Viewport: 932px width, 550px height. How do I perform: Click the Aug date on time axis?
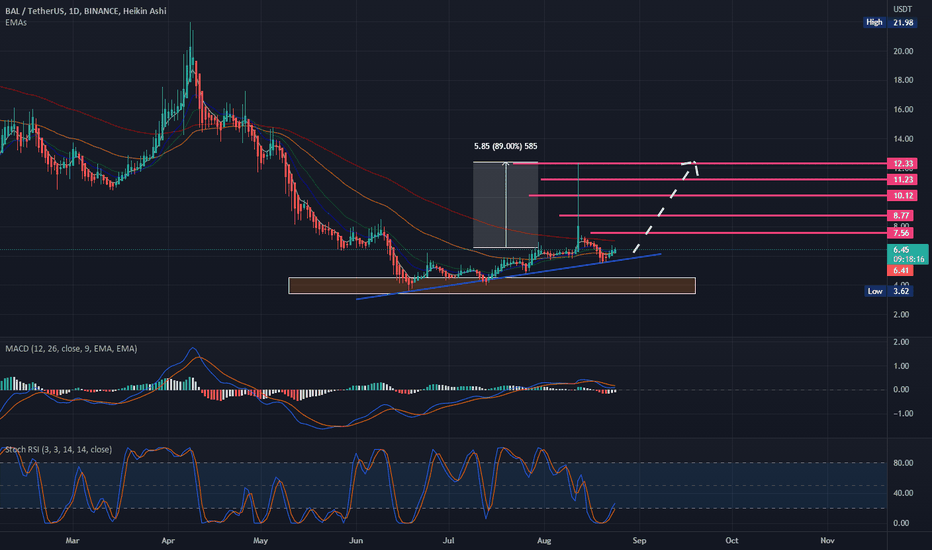click(x=544, y=540)
